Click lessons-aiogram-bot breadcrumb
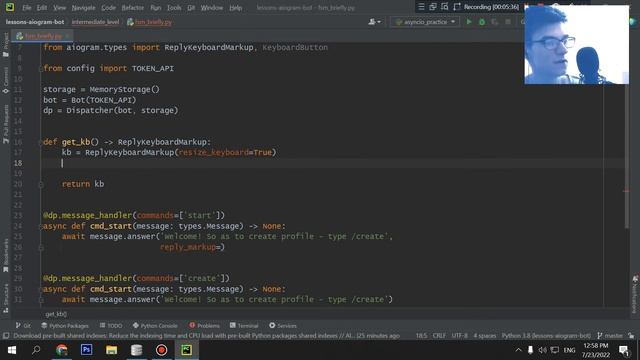The height and width of the screenshot is (360, 640). pos(35,22)
